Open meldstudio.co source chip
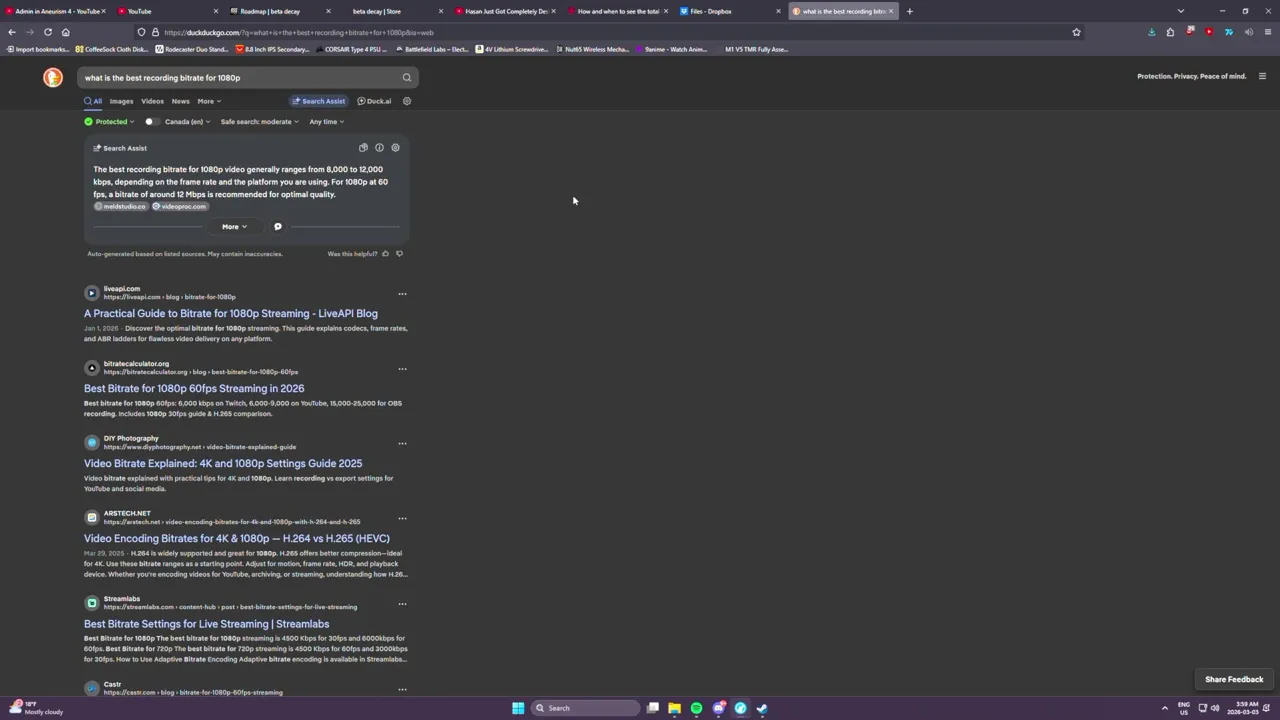This screenshot has height=720, width=1280. pyautogui.click(x=120, y=206)
